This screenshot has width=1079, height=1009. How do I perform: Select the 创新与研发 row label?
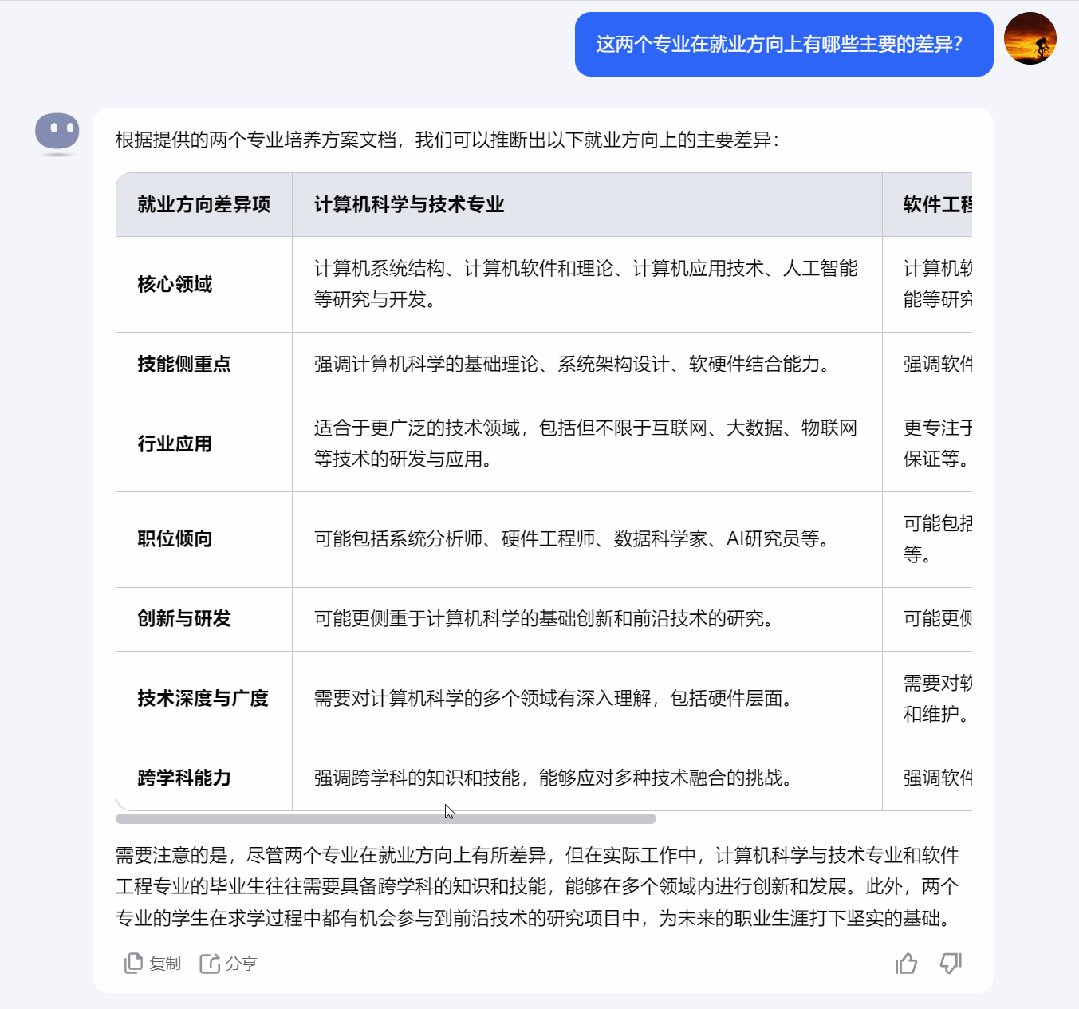pos(184,619)
